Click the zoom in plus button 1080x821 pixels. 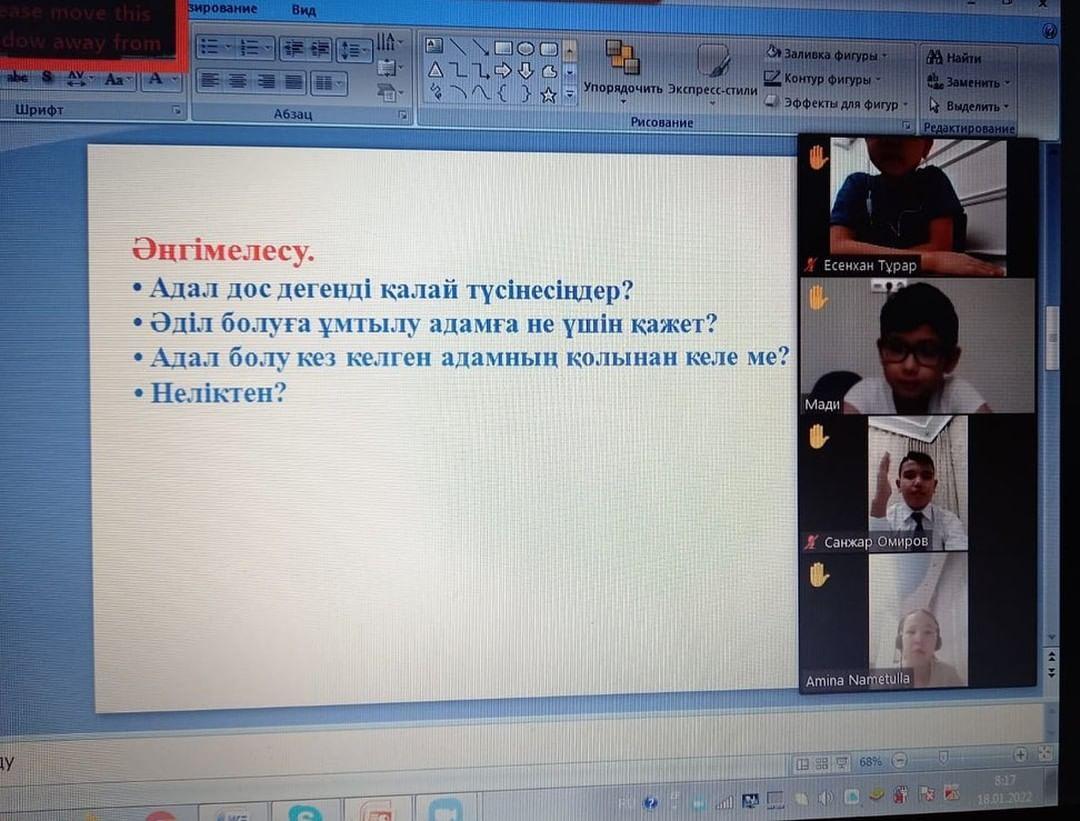point(1020,755)
